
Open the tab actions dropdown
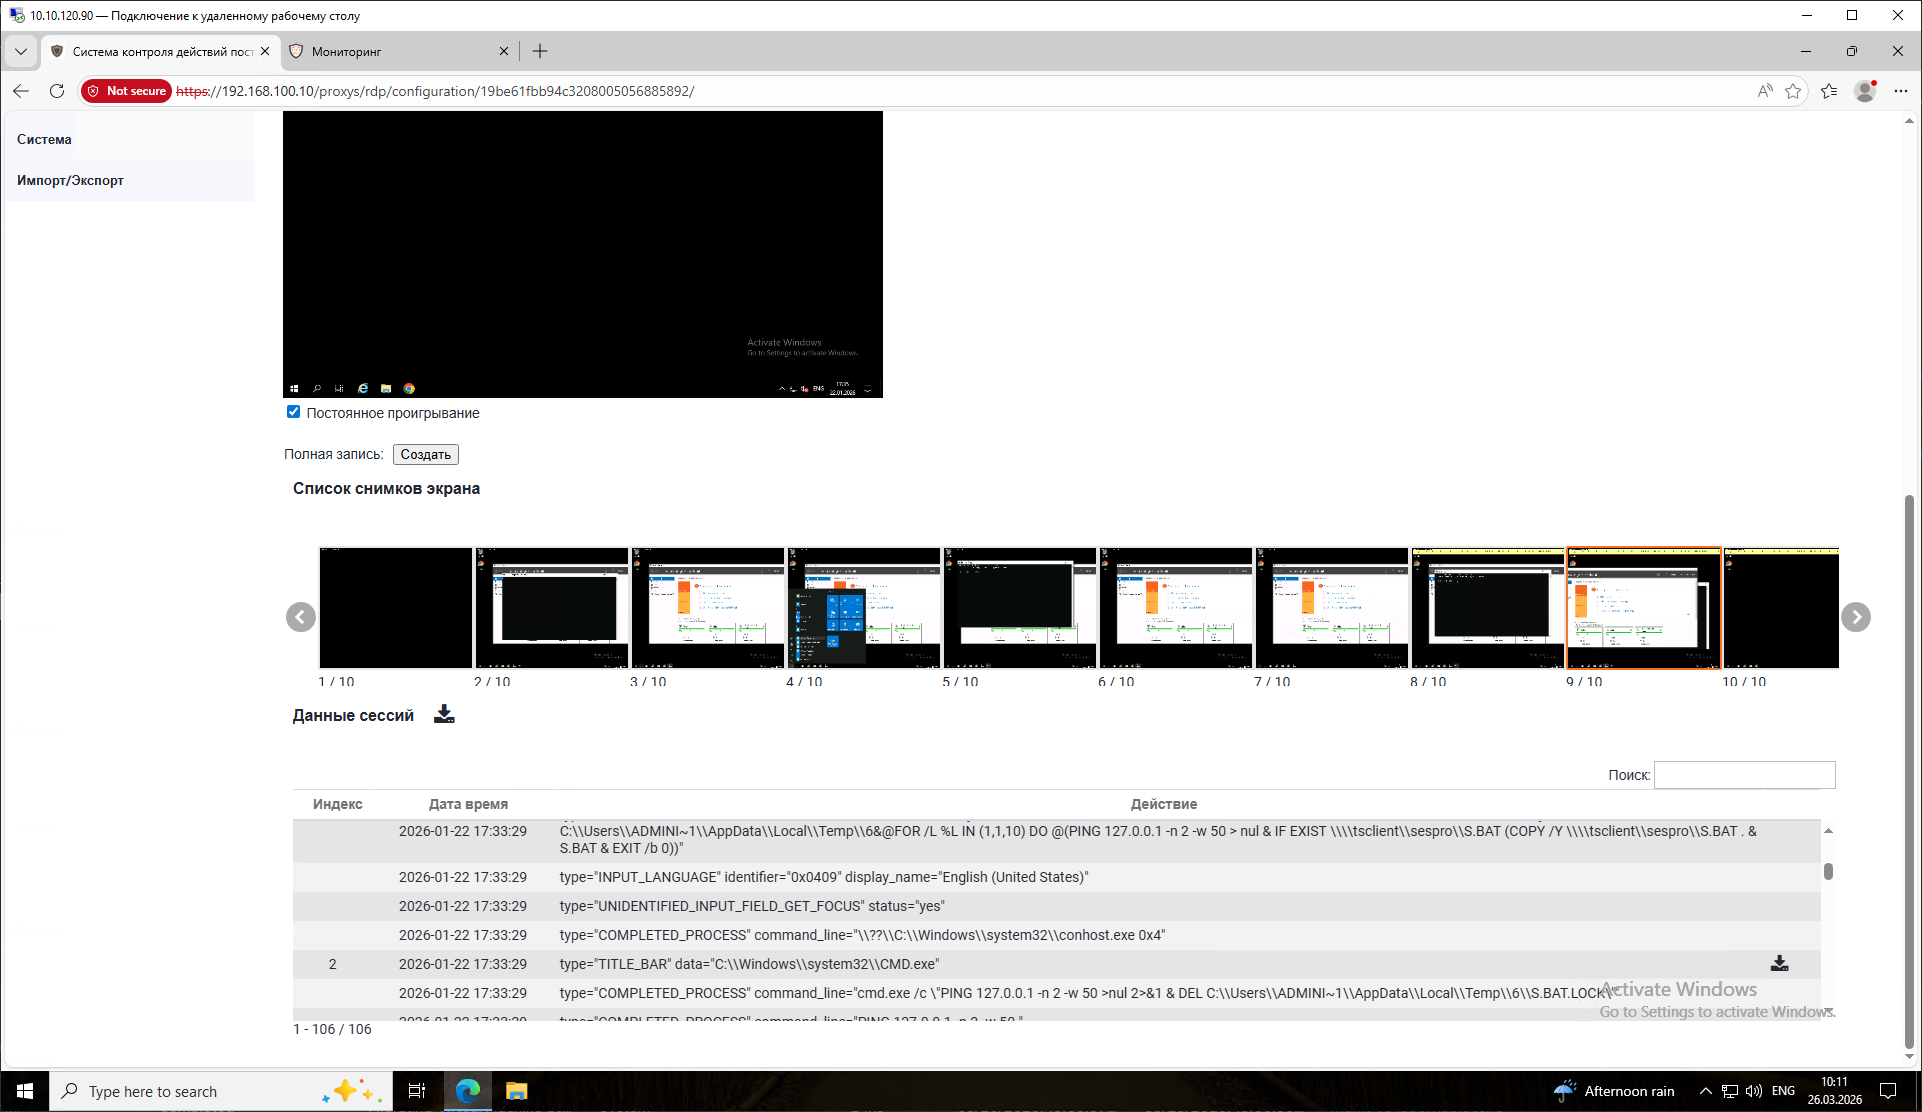21,51
